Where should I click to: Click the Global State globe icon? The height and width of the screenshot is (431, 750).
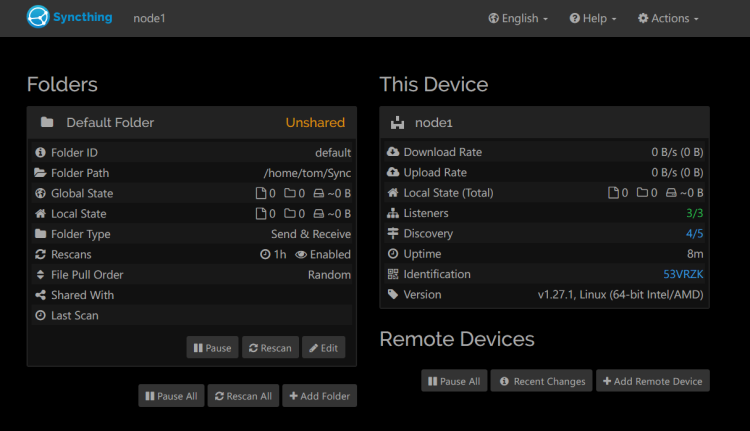[40, 193]
